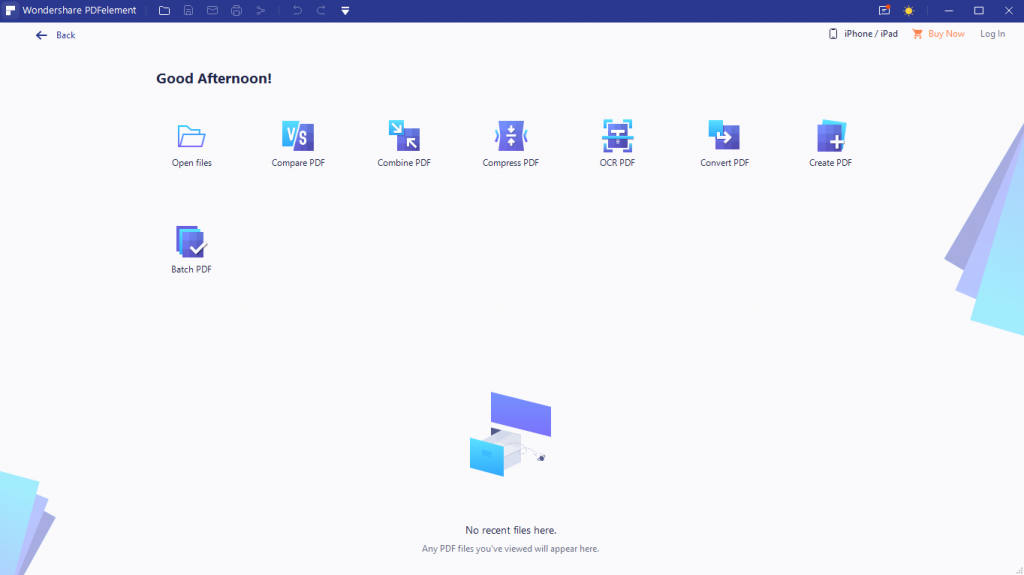1024x575 pixels.
Task: Launch the Convert PDF tool
Action: [724, 144]
